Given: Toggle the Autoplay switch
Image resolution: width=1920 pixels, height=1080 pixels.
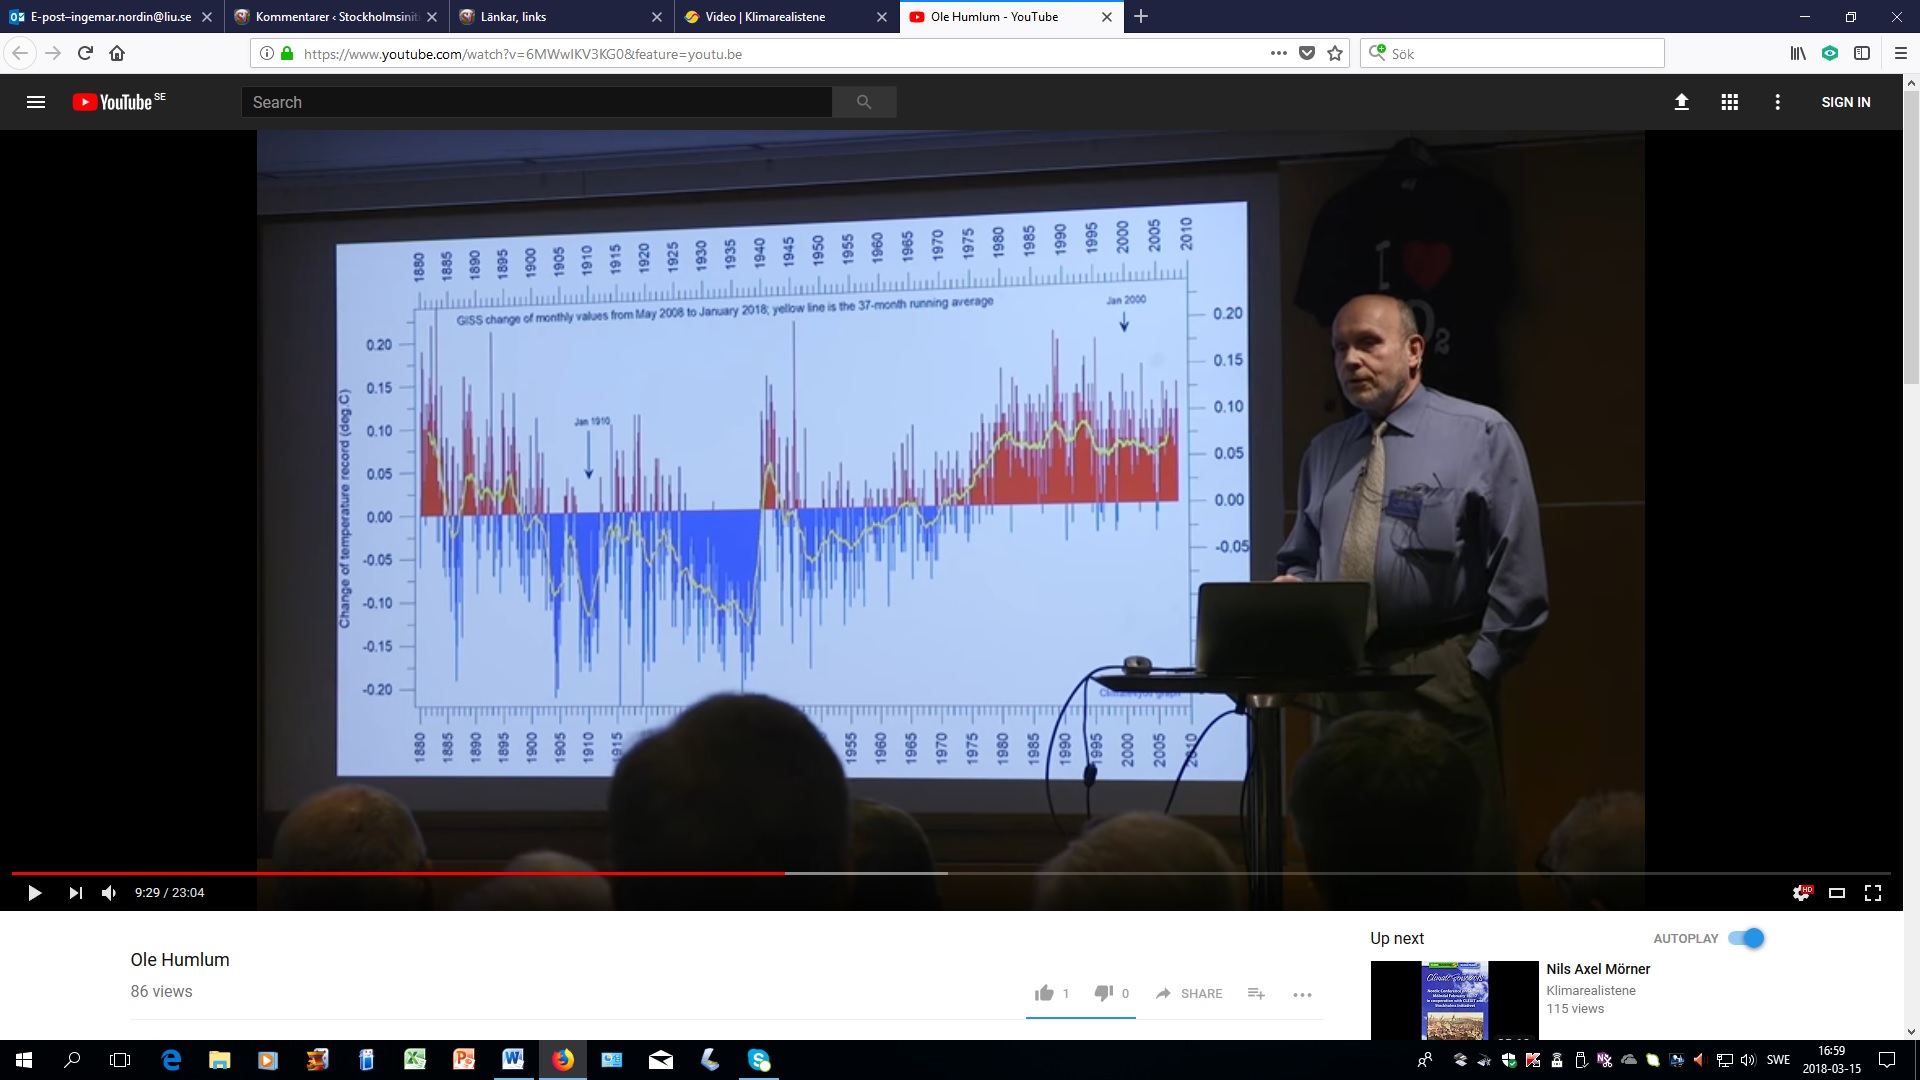Looking at the screenshot, I should coord(1747,938).
